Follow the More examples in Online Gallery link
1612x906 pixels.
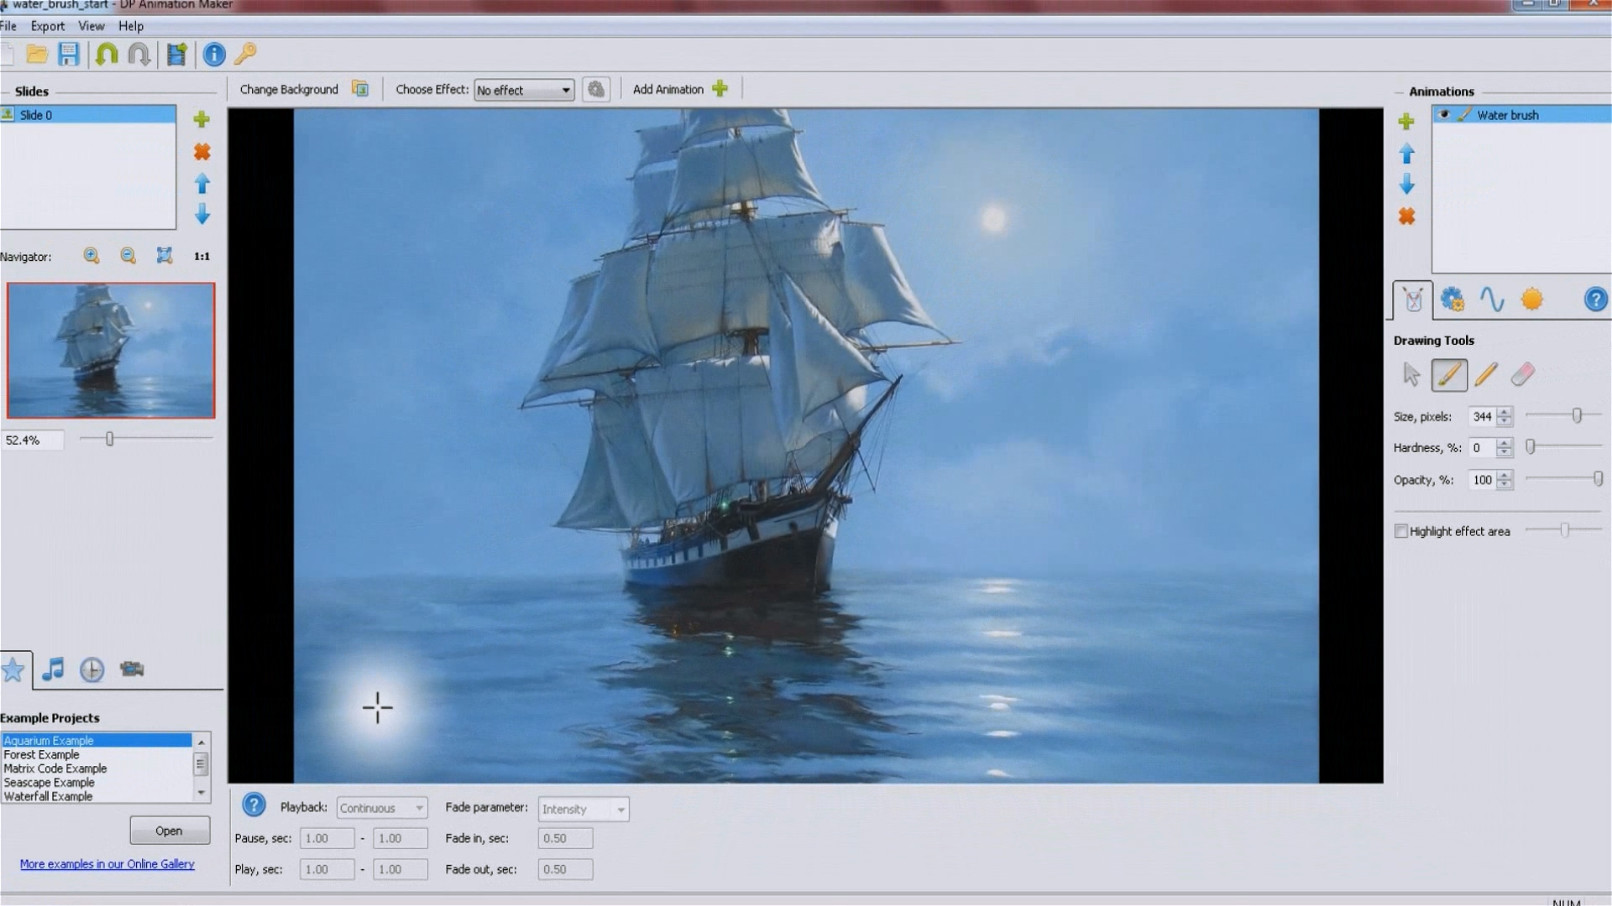click(x=107, y=864)
